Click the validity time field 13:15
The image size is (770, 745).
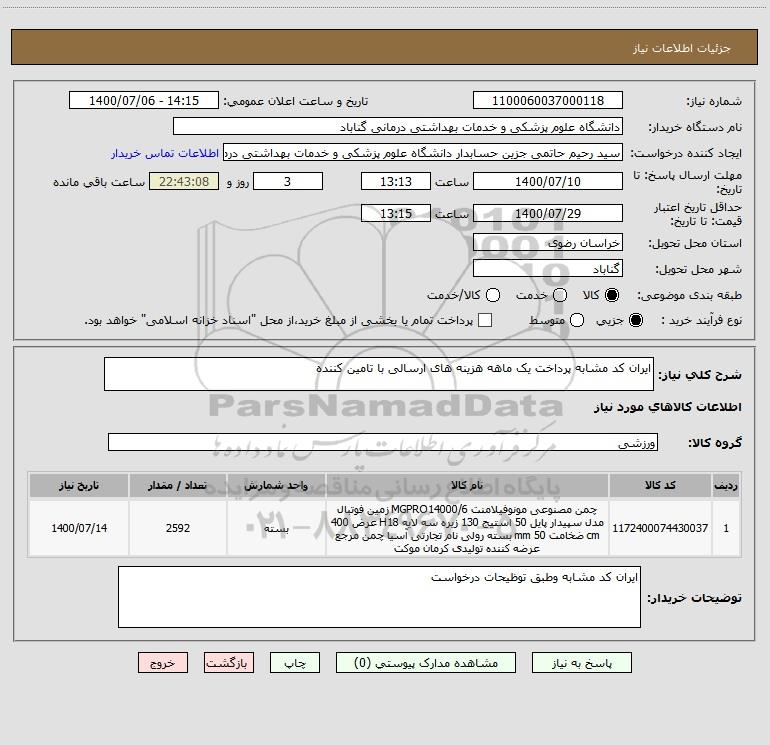(x=396, y=213)
